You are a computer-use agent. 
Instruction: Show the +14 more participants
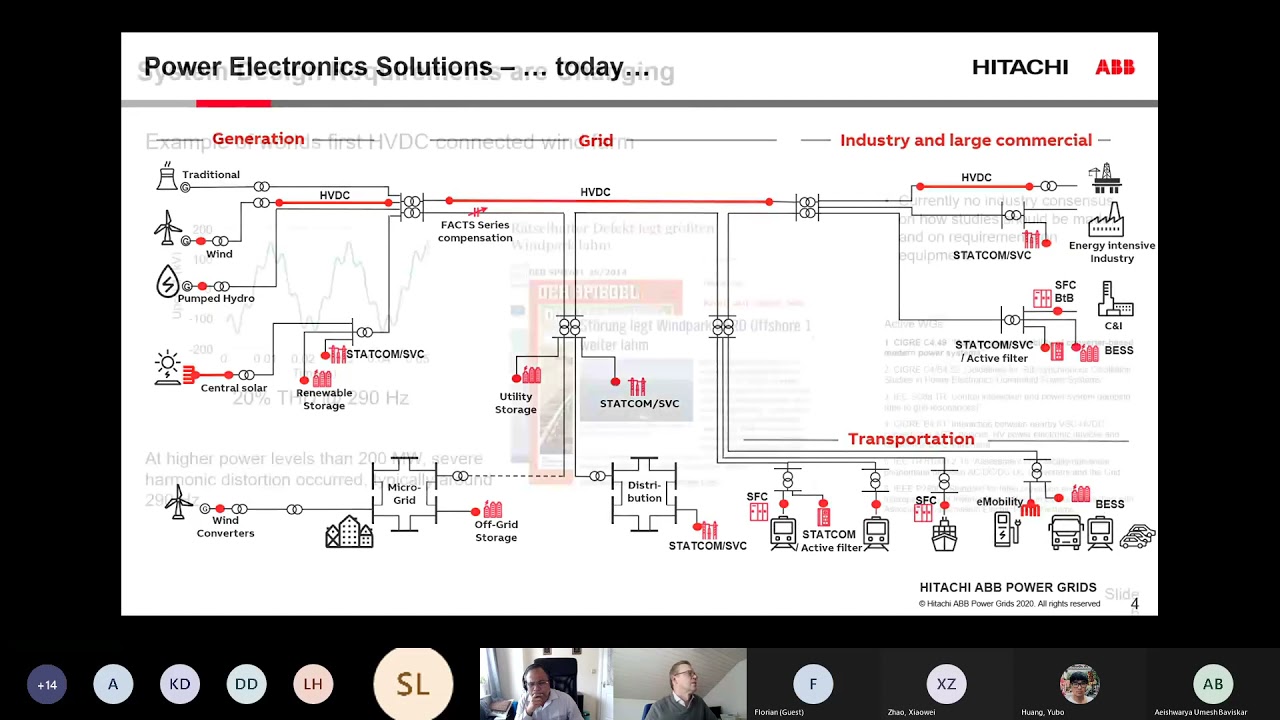pyautogui.click(x=47, y=684)
